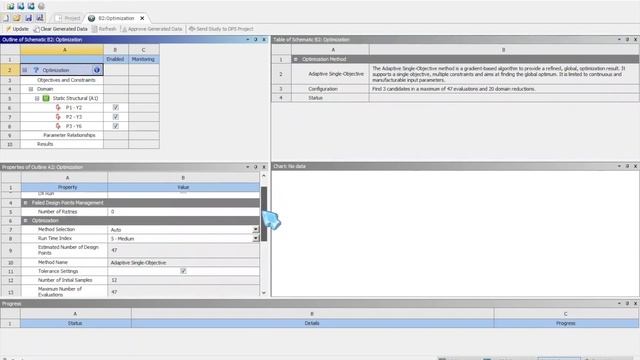Open the Method Selection dropdown
The image size is (640, 360).
click(256, 229)
